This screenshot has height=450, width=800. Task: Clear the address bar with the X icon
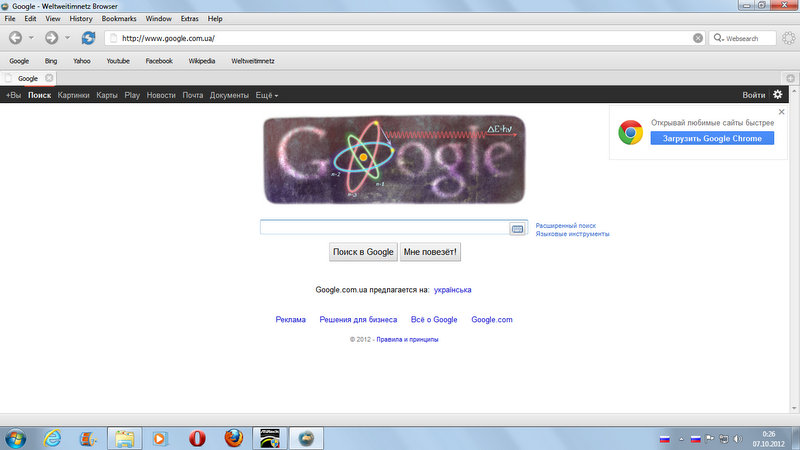[698, 38]
